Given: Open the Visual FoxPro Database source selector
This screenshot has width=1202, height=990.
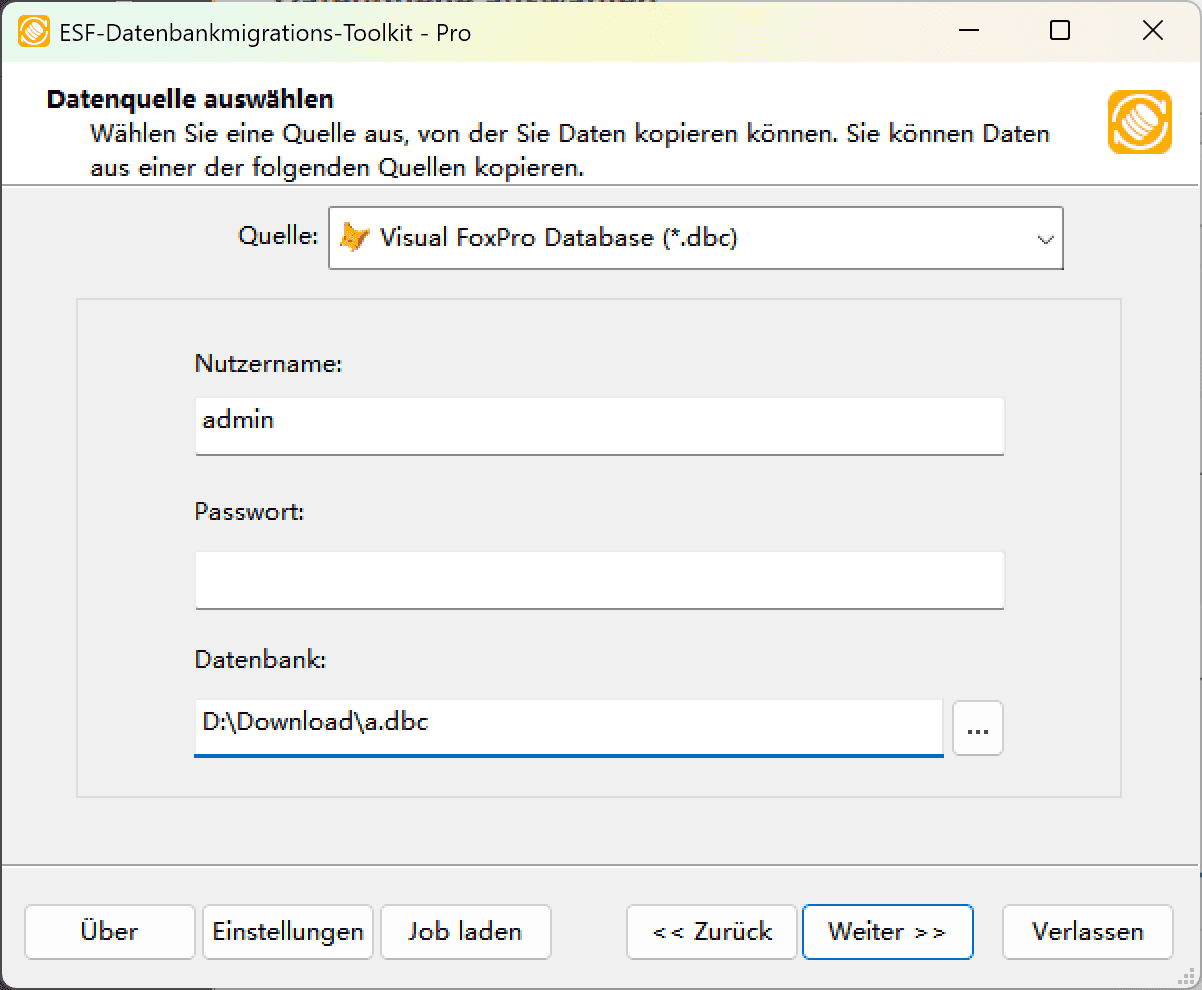Looking at the screenshot, I should click(x=695, y=238).
